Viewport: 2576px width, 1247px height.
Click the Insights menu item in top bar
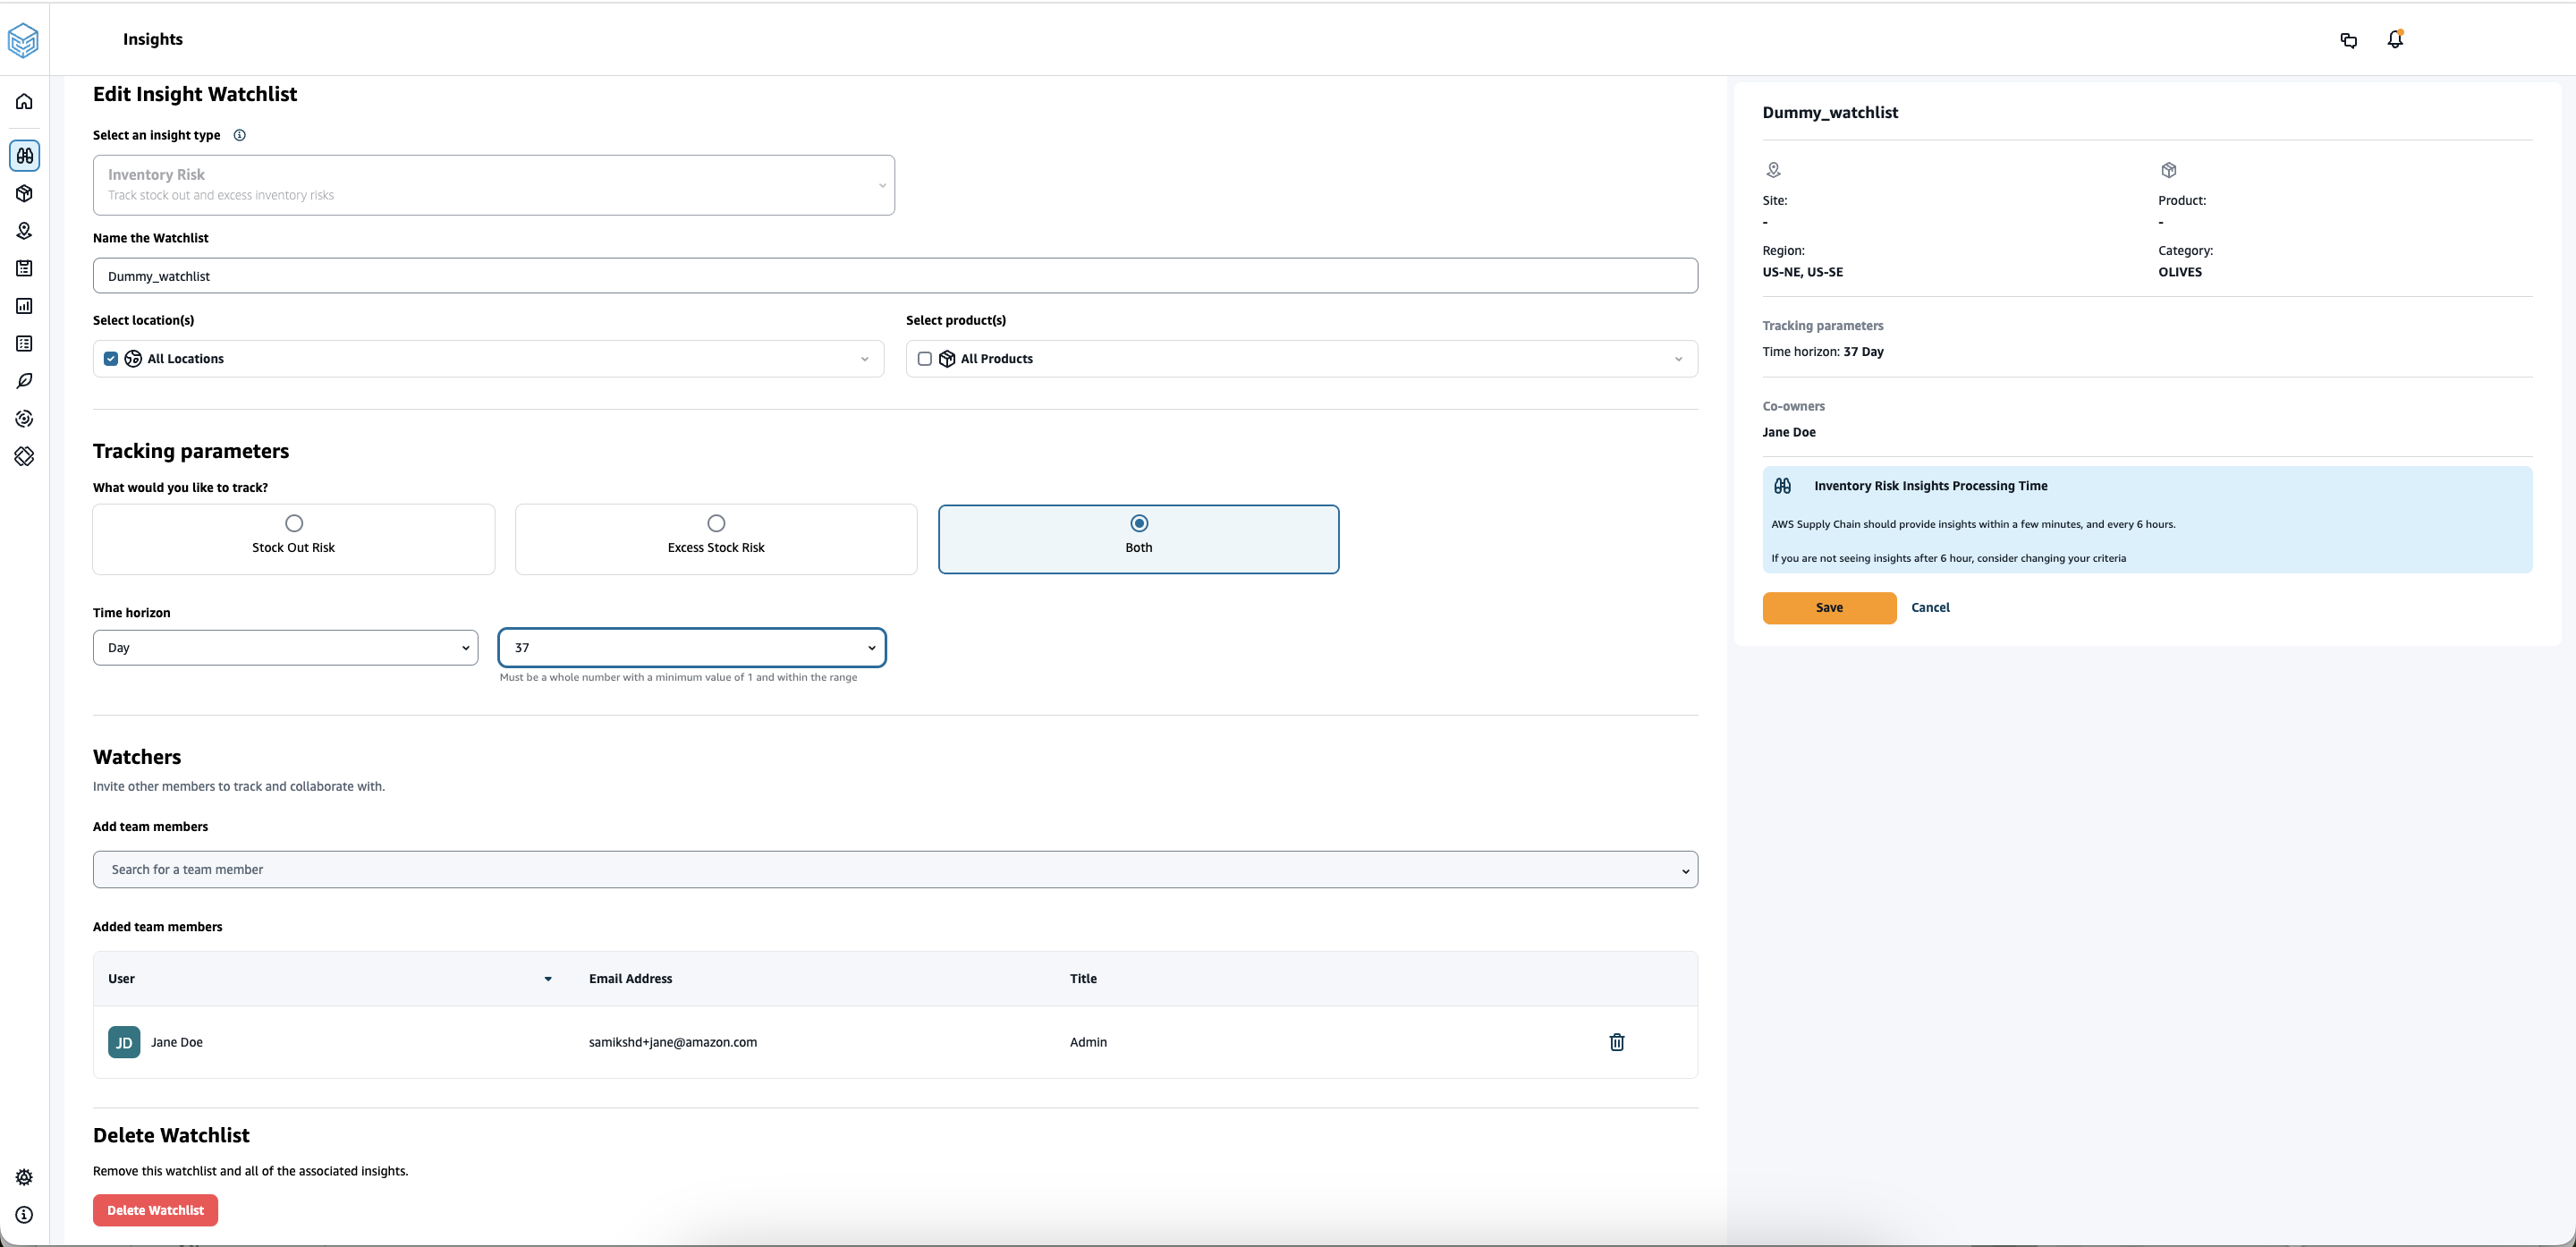pyautogui.click(x=153, y=39)
